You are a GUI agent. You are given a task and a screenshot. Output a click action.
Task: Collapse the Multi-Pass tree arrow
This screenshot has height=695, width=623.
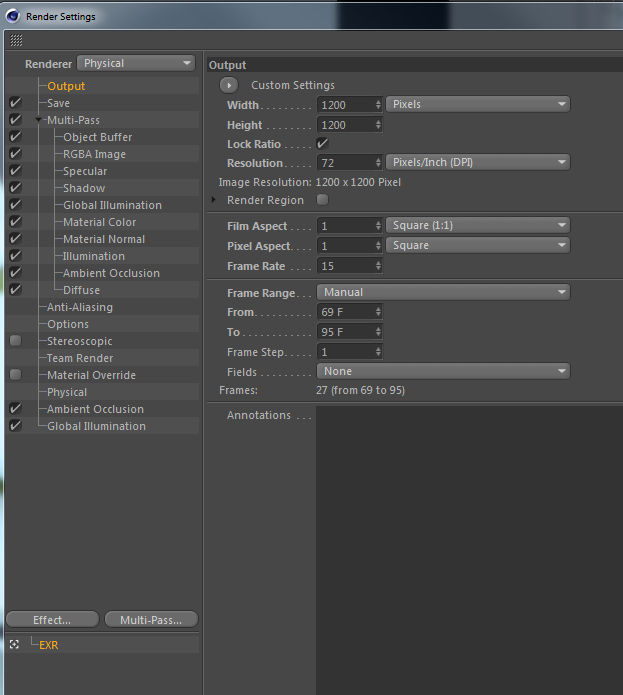pyautogui.click(x=39, y=120)
